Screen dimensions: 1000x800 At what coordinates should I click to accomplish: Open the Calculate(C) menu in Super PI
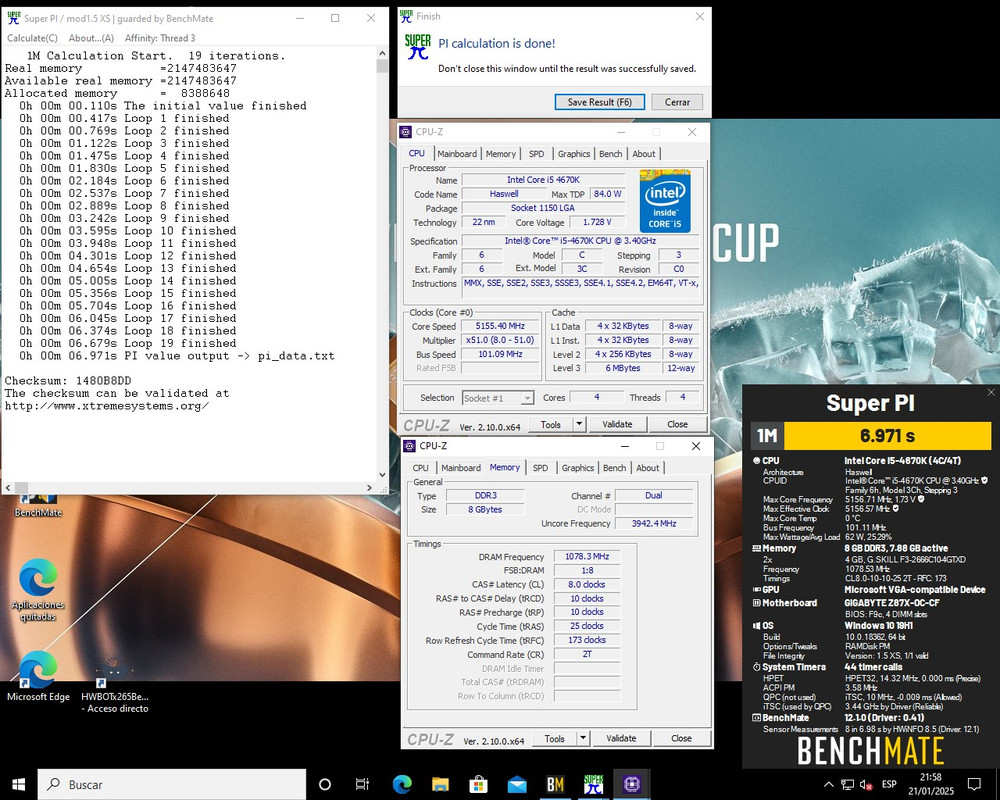(32, 38)
